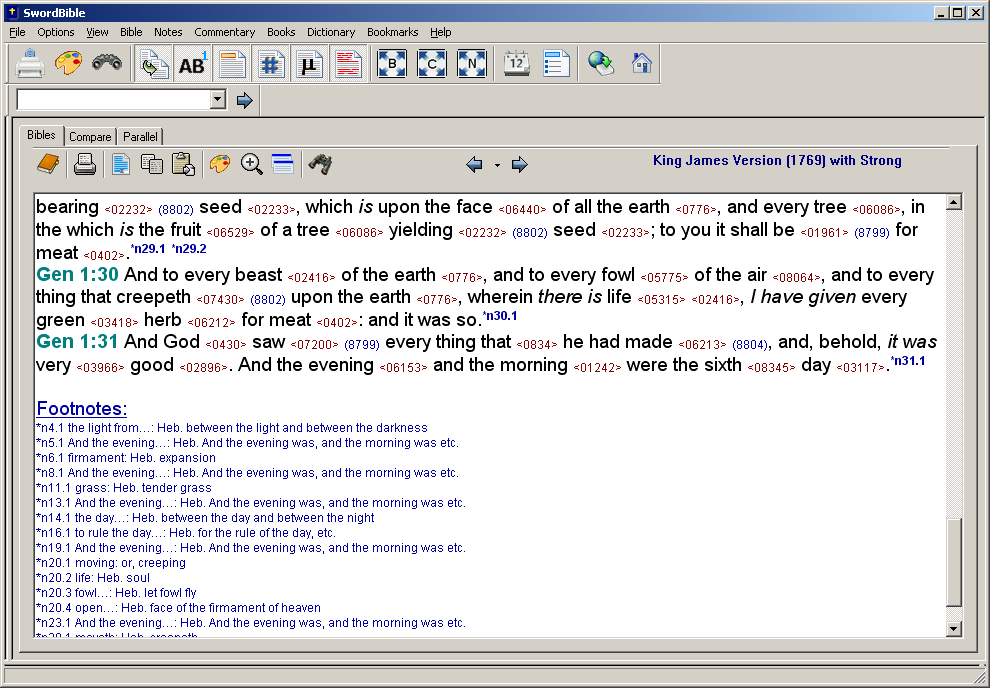Open the Commentary menu
The image size is (990, 688).
pos(225,32)
